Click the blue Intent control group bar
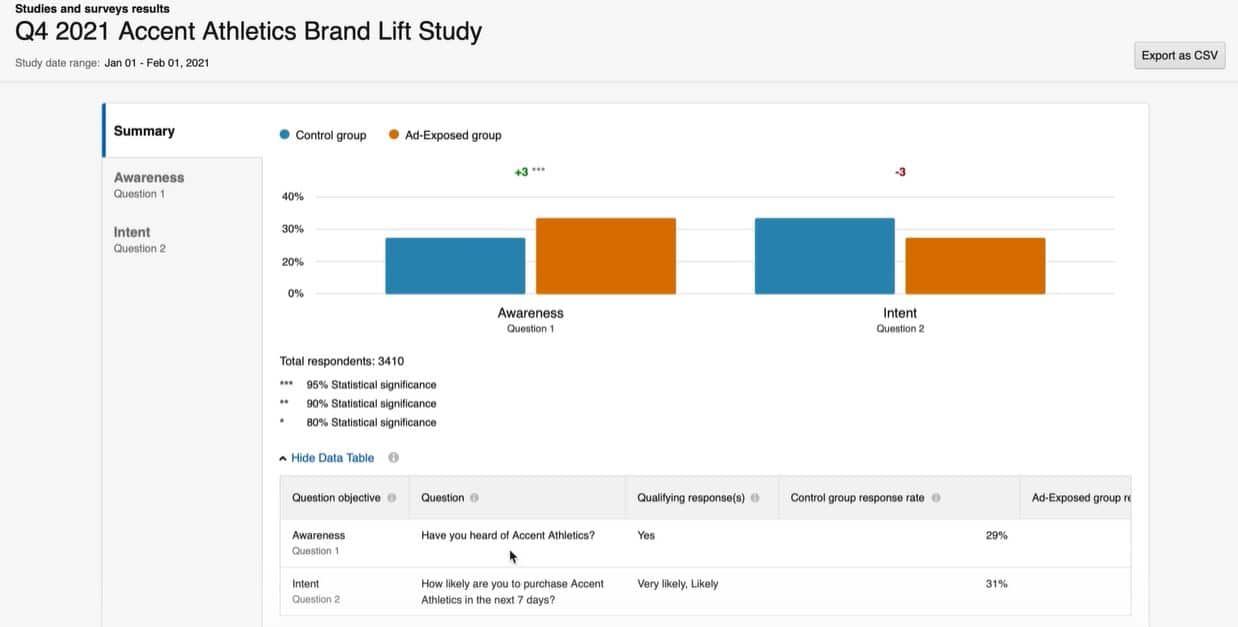The width and height of the screenshot is (1238, 627). pyautogui.click(x=825, y=256)
